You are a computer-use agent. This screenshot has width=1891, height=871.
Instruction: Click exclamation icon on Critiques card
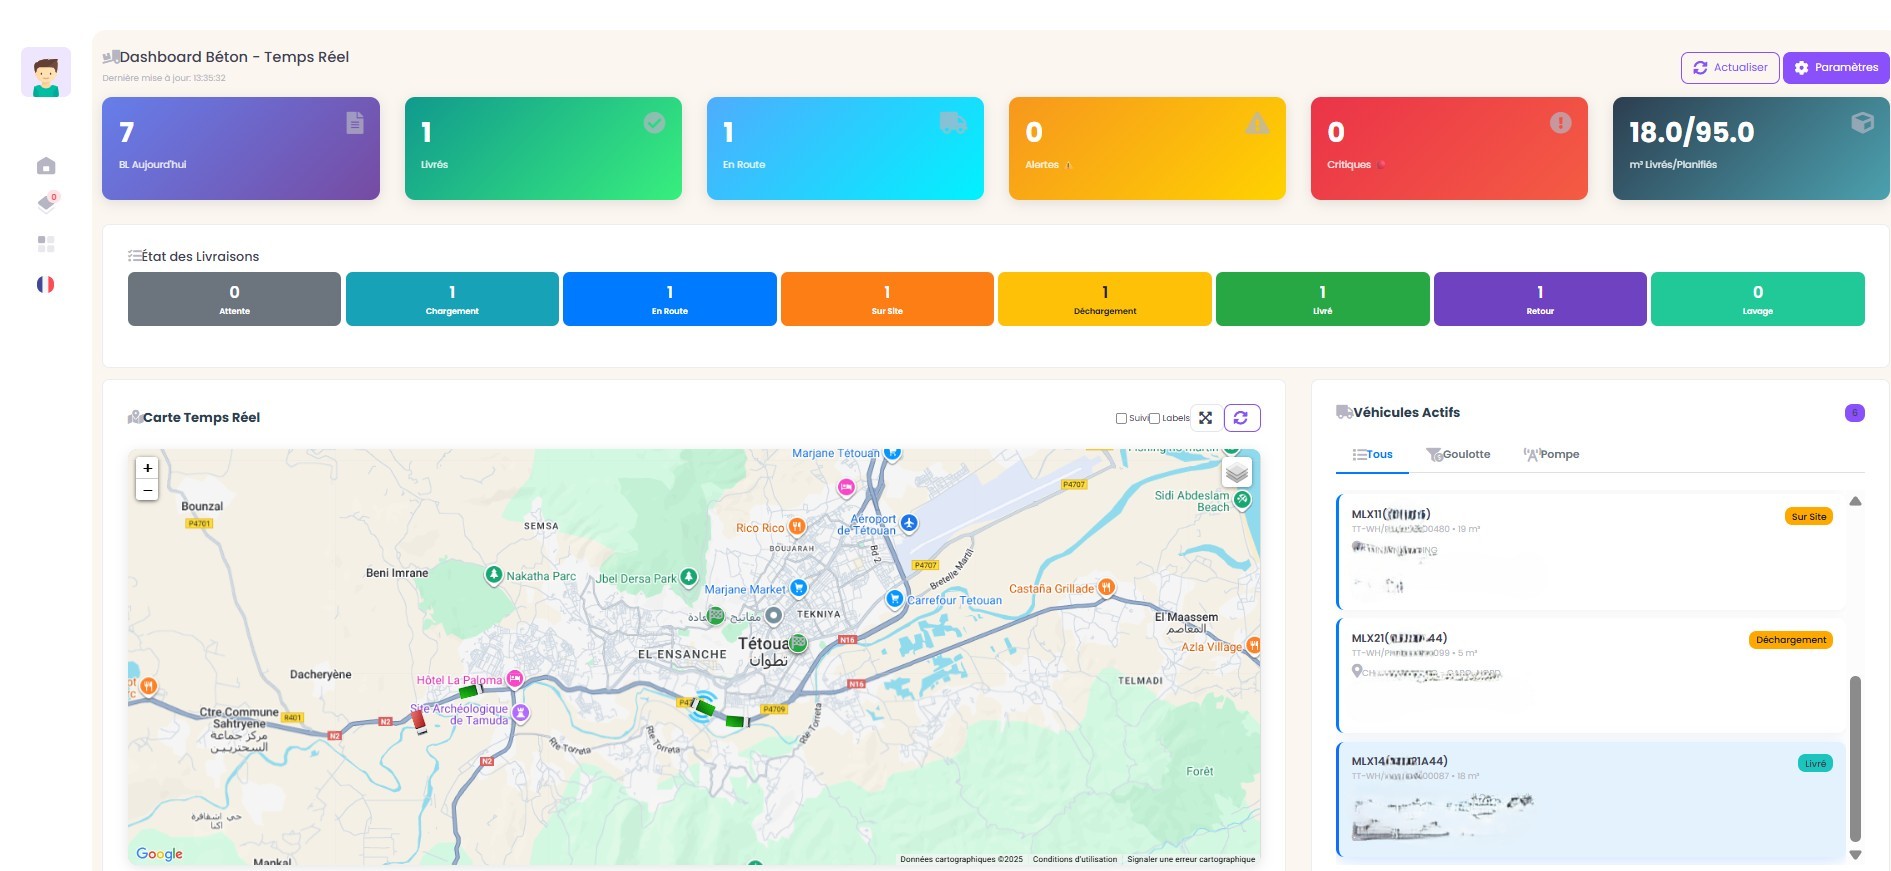(1560, 123)
